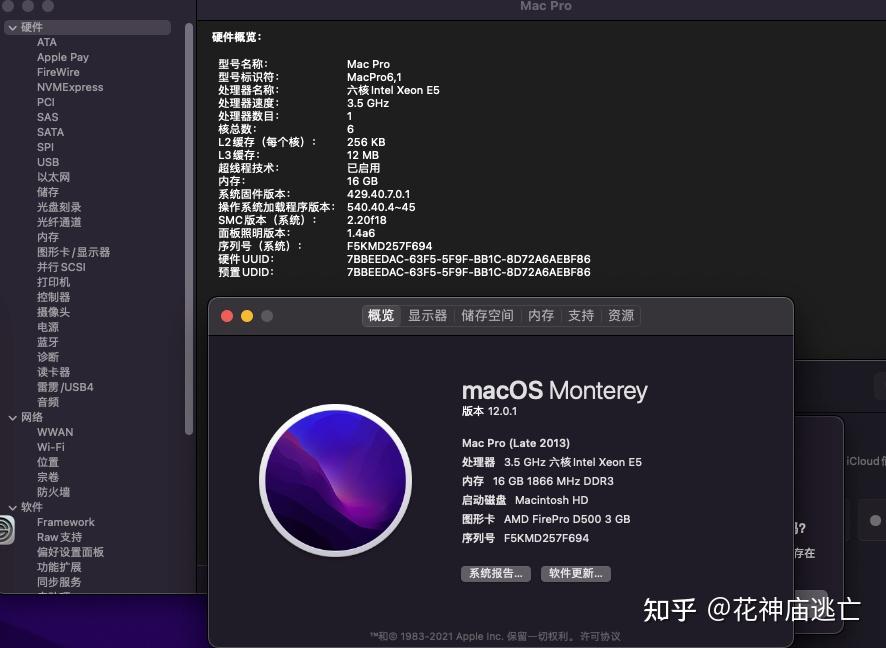Click AMD FirePro D500 3 GB text
Screen dimensions: 886x648
[567, 519]
